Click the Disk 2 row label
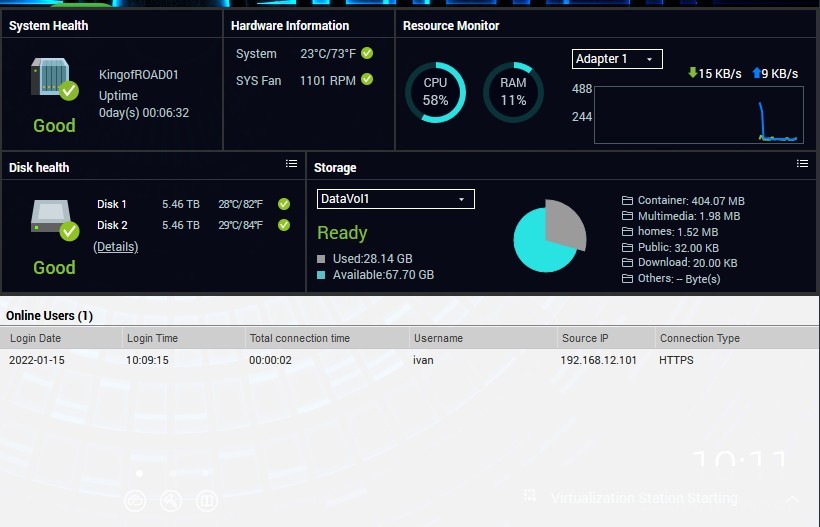Viewport: 820px width, 527px height. (112, 225)
